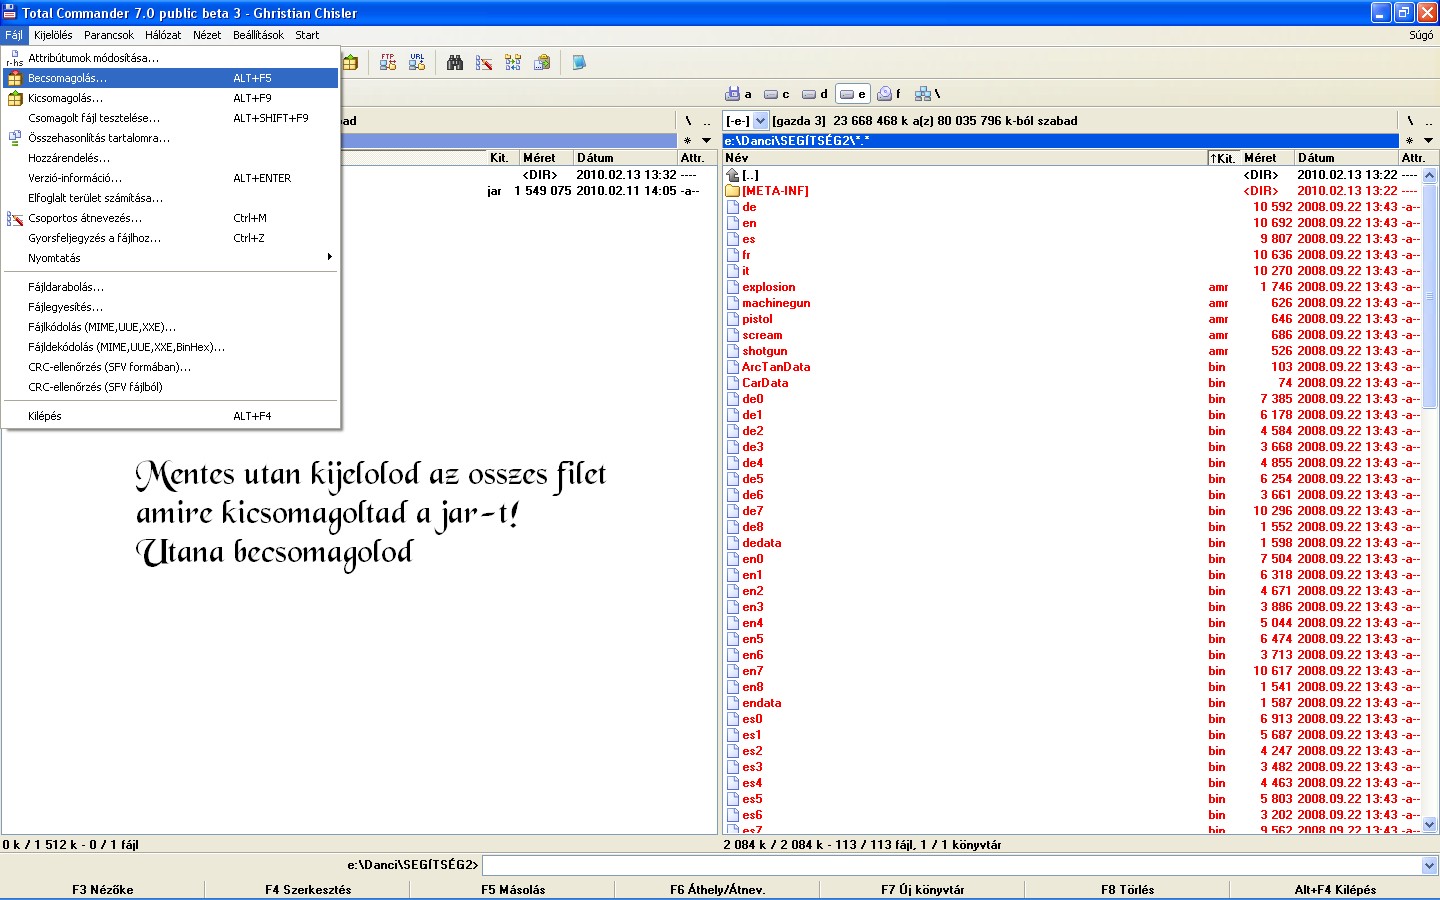Click the copy file names clipboard icon

[542, 63]
